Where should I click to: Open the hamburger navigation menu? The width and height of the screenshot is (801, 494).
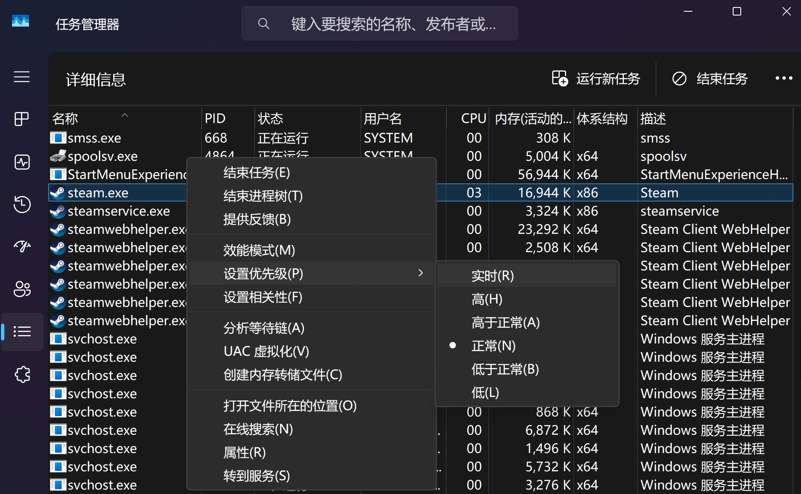tap(22, 77)
